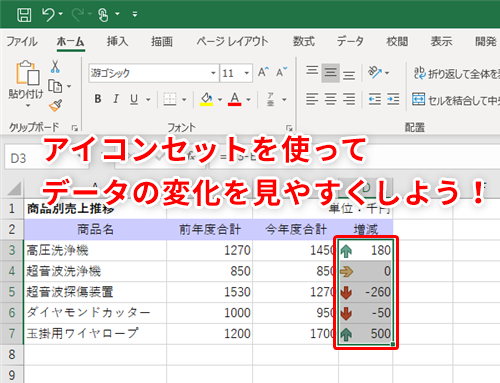This screenshot has width=500, height=383.
Task: Click the Save icon in quick access toolbar
Action: 24,15
